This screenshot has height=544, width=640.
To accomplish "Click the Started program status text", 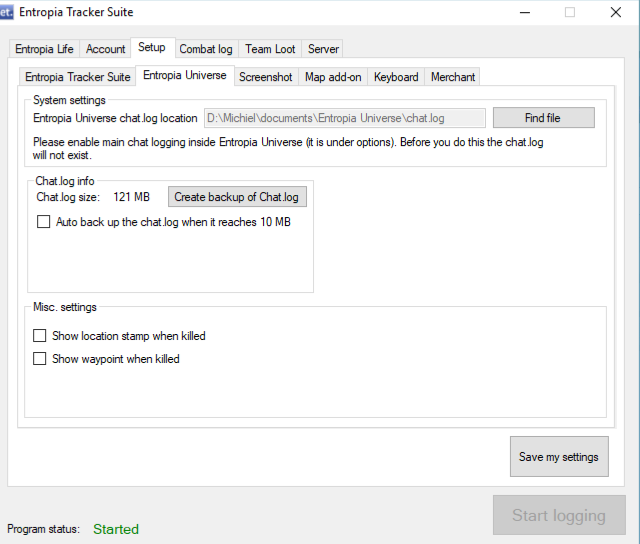I will pos(116,529).
